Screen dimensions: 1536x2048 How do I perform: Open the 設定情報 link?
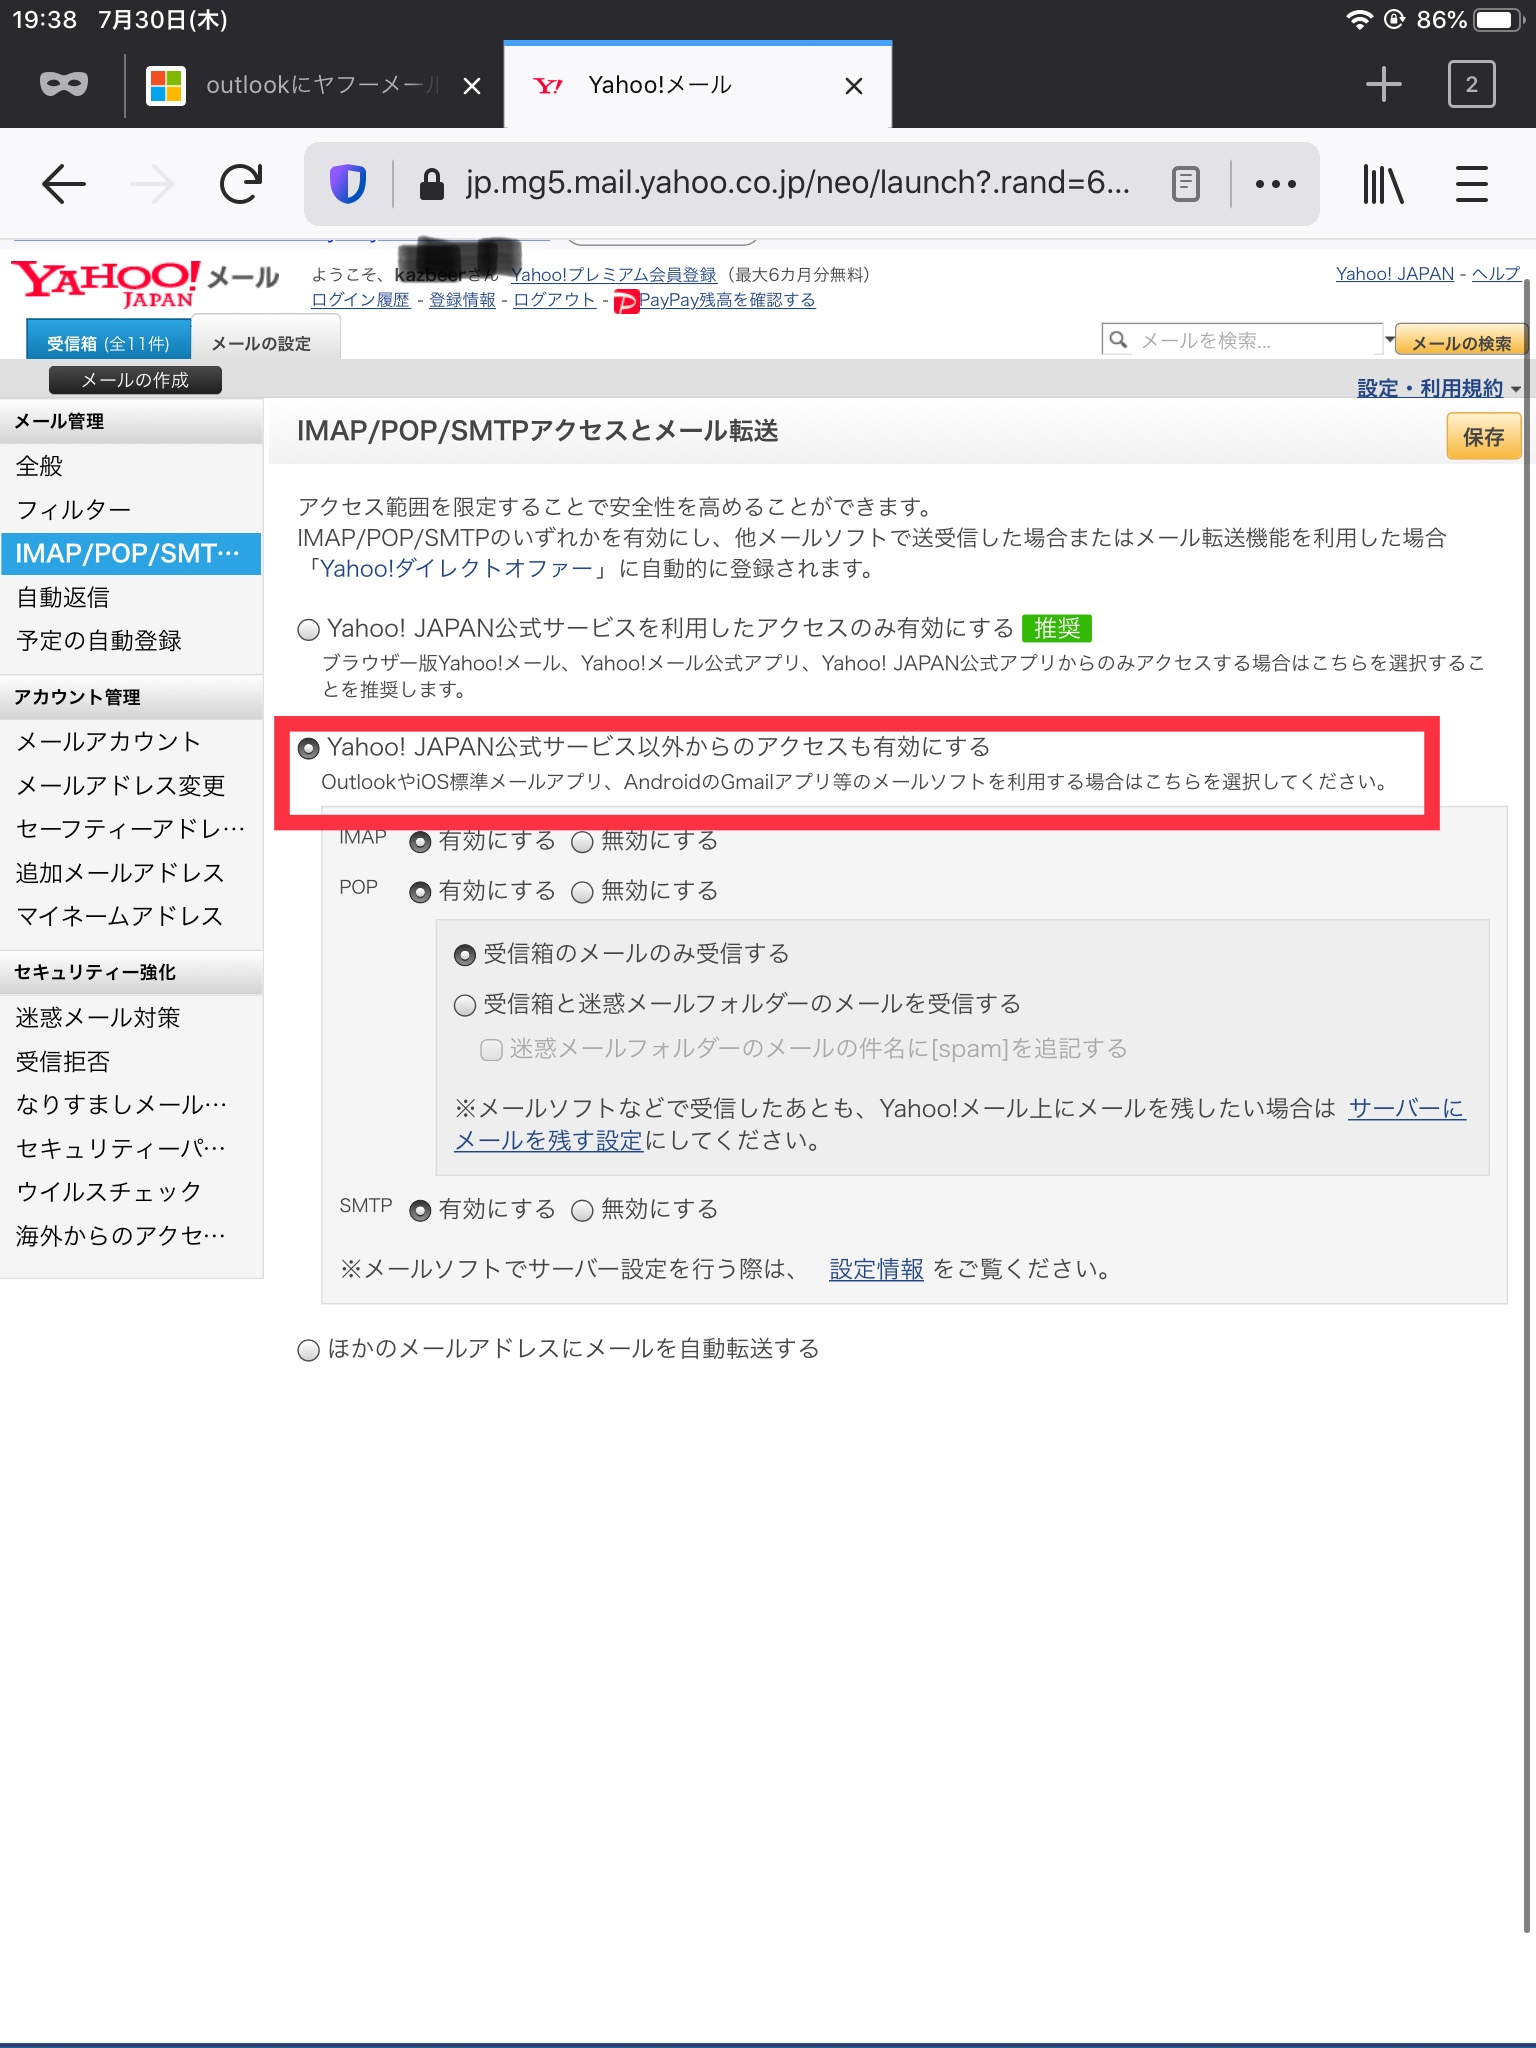[x=876, y=1270]
